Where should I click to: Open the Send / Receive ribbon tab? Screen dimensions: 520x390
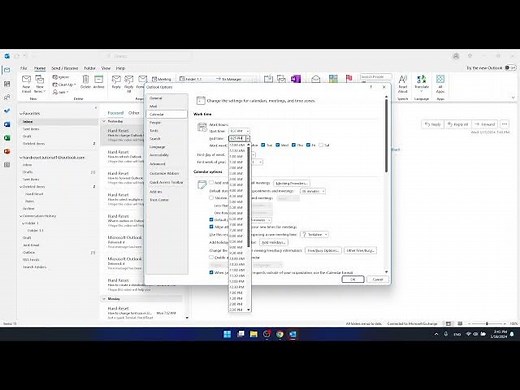coord(65,68)
